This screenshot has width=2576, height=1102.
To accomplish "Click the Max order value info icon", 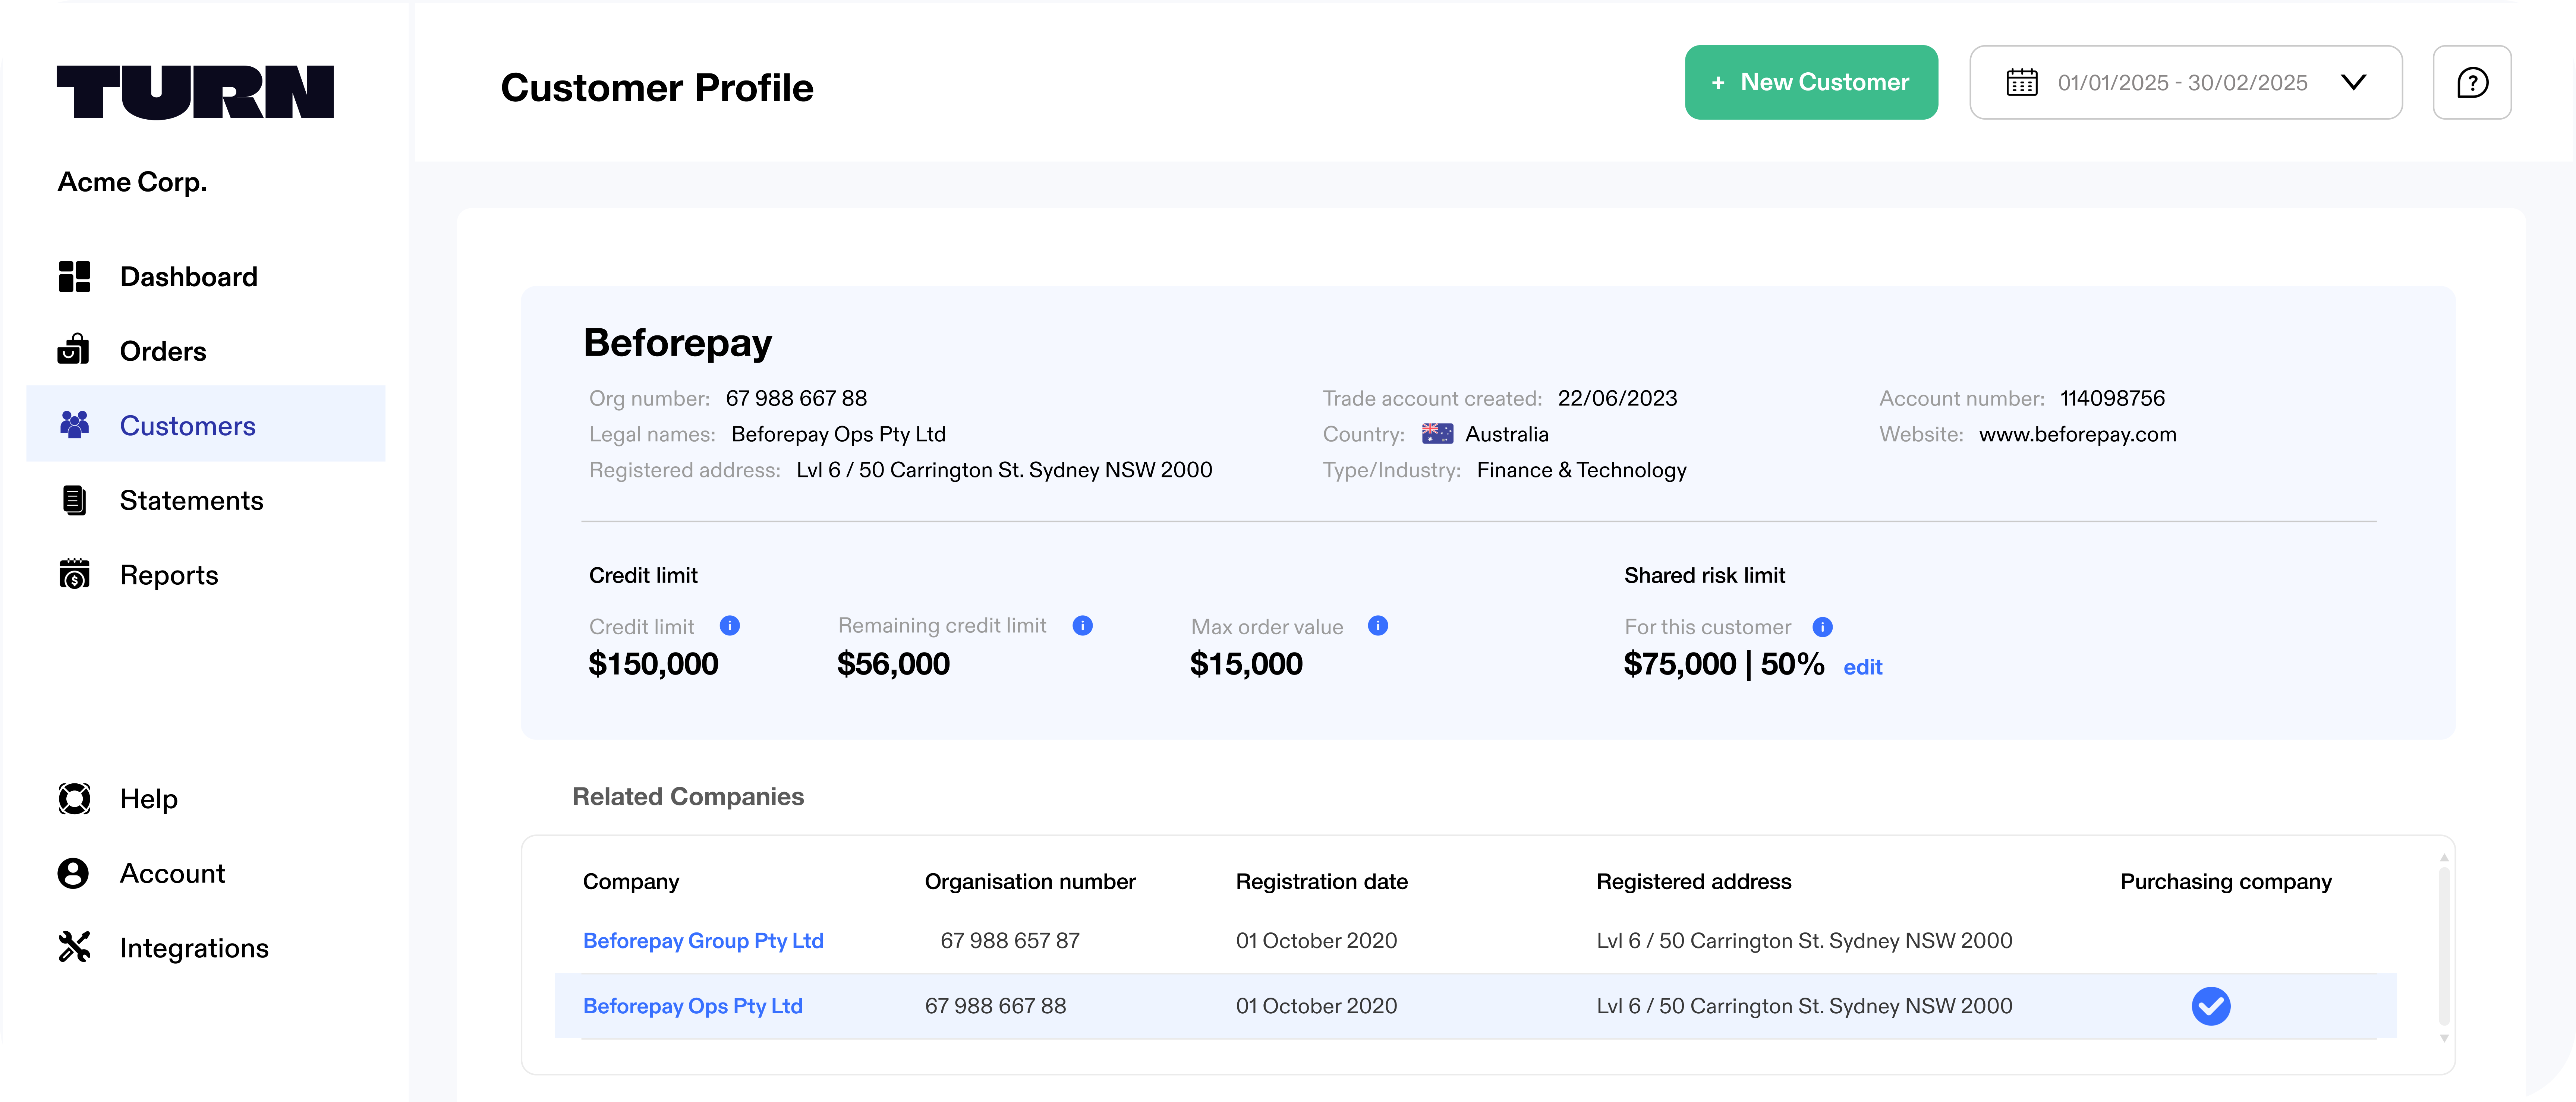I will 1377,626.
